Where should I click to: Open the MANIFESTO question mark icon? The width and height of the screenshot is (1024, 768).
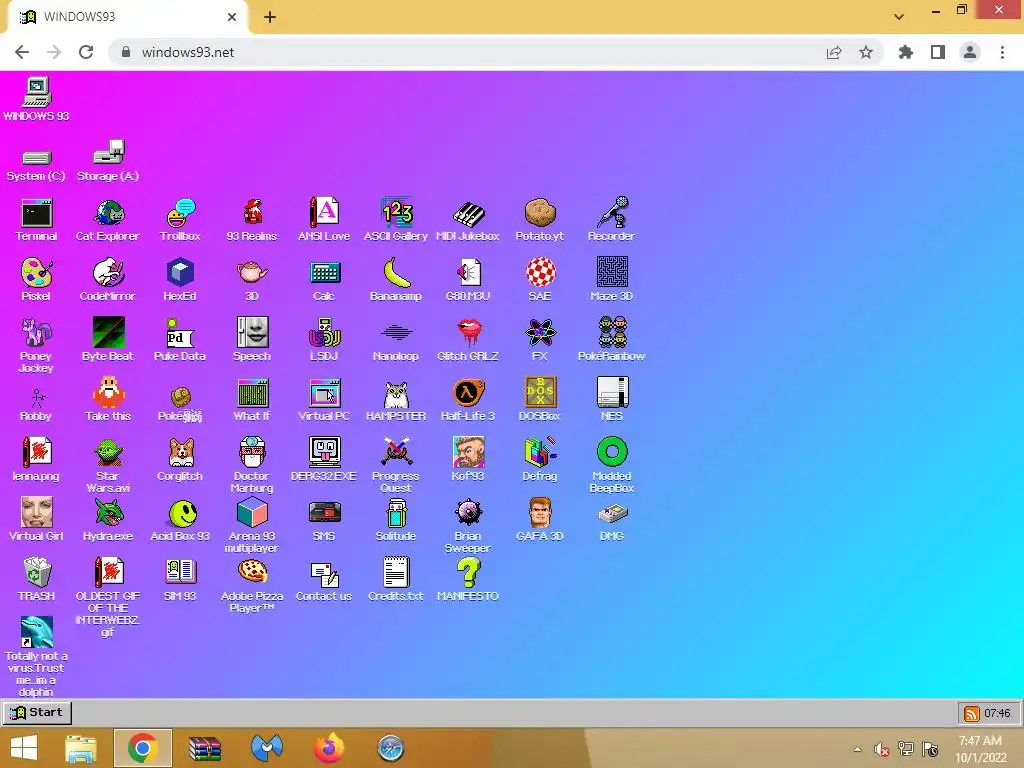(x=468, y=580)
